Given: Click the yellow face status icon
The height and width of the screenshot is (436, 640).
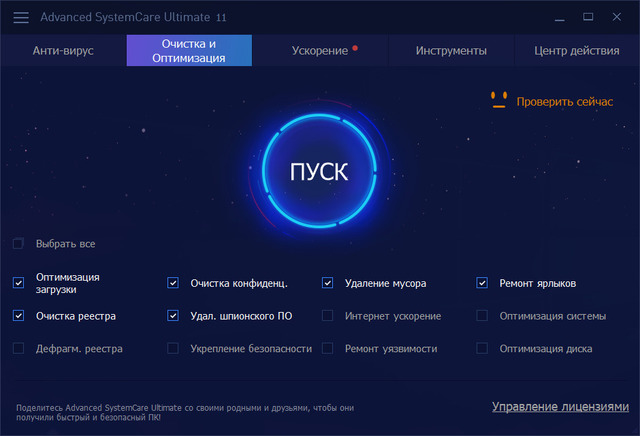Looking at the screenshot, I should (x=499, y=100).
